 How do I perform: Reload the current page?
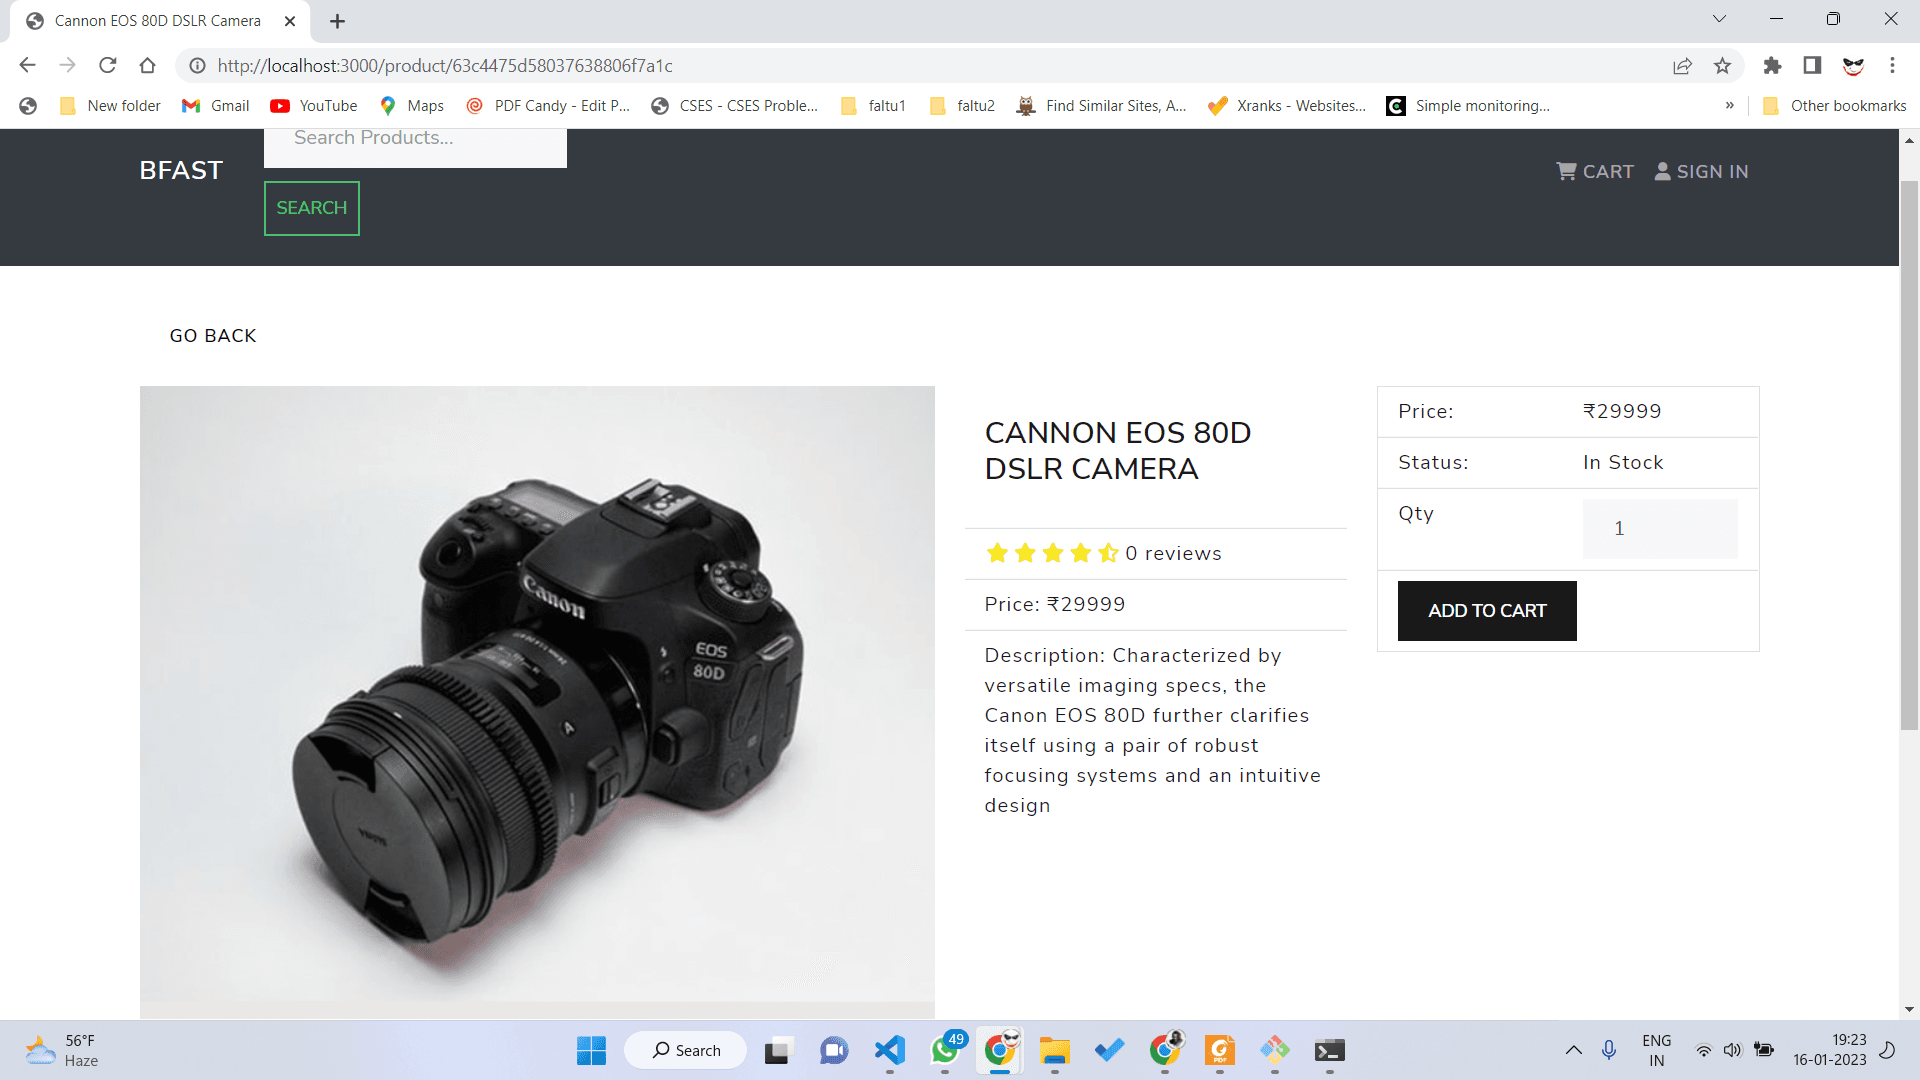(x=108, y=66)
